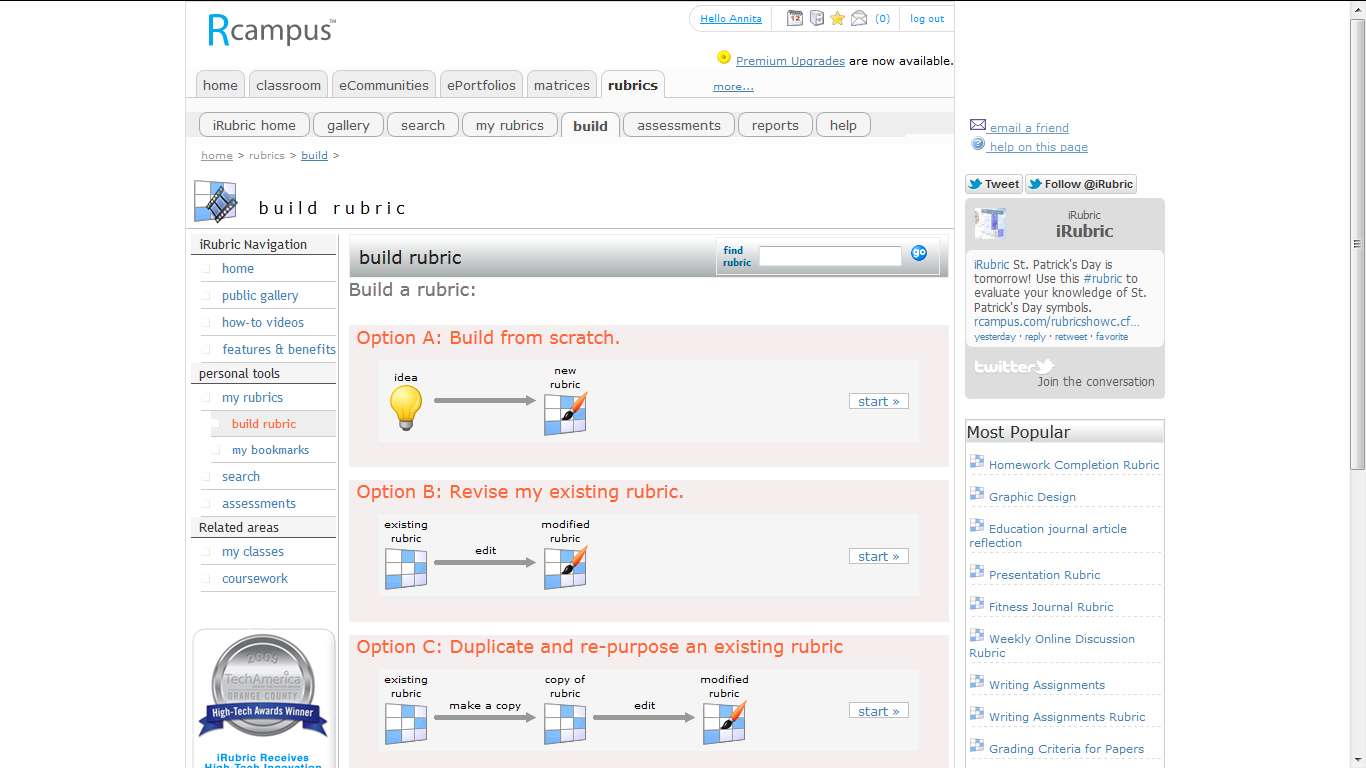Open the envelope messages icon

point(859,18)
